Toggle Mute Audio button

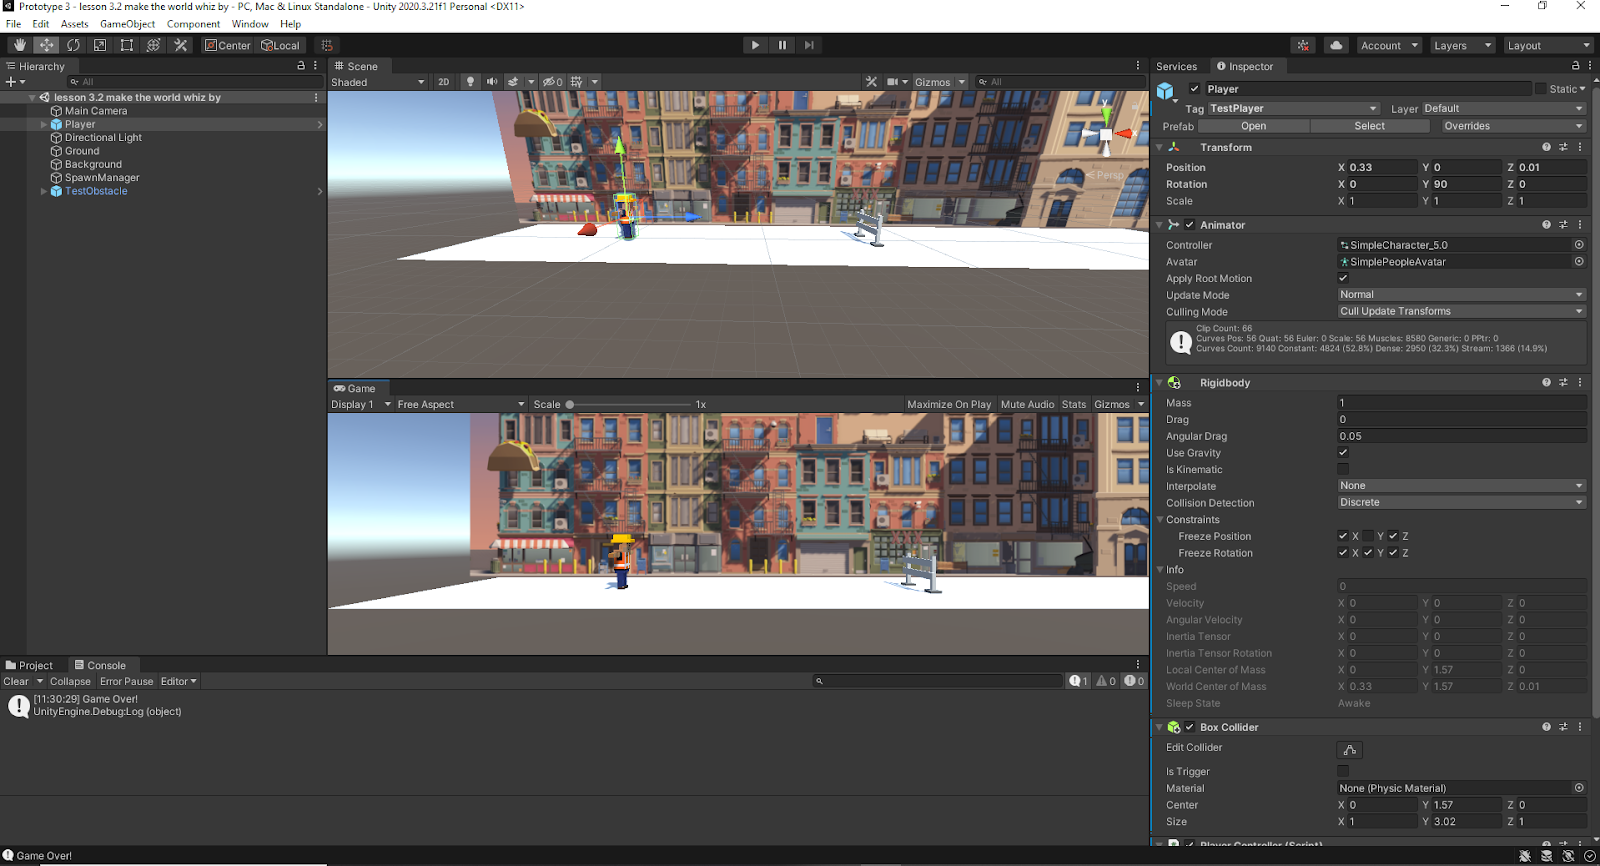click(1027, 405)
